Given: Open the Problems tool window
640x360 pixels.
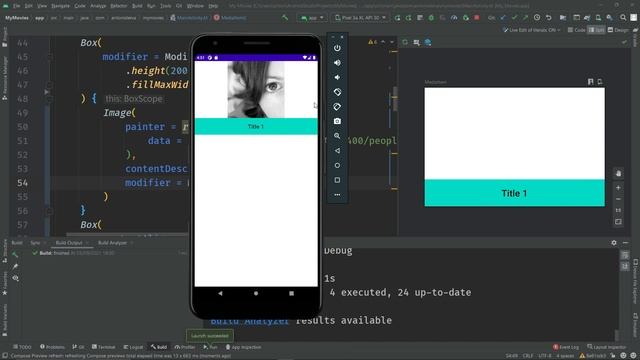Looking at the screenshot, I should (x=52, y=347).
